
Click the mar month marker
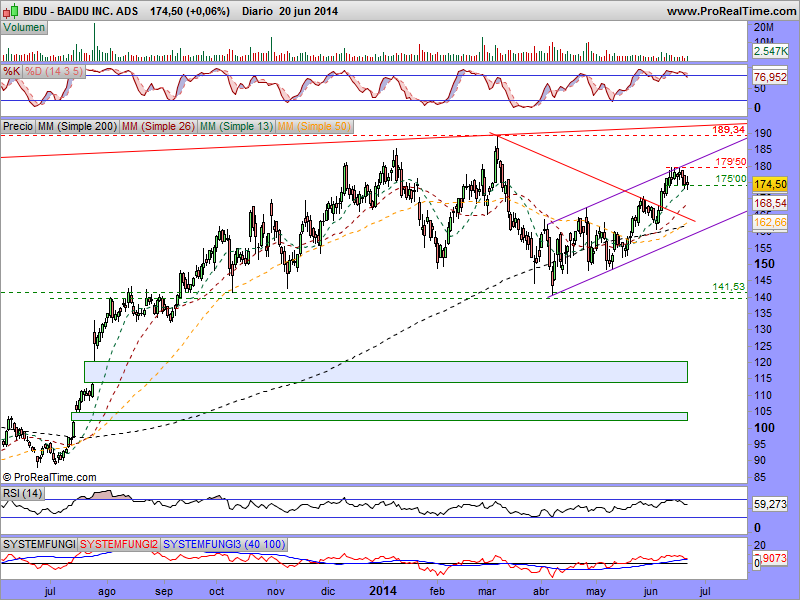(487, 592)
